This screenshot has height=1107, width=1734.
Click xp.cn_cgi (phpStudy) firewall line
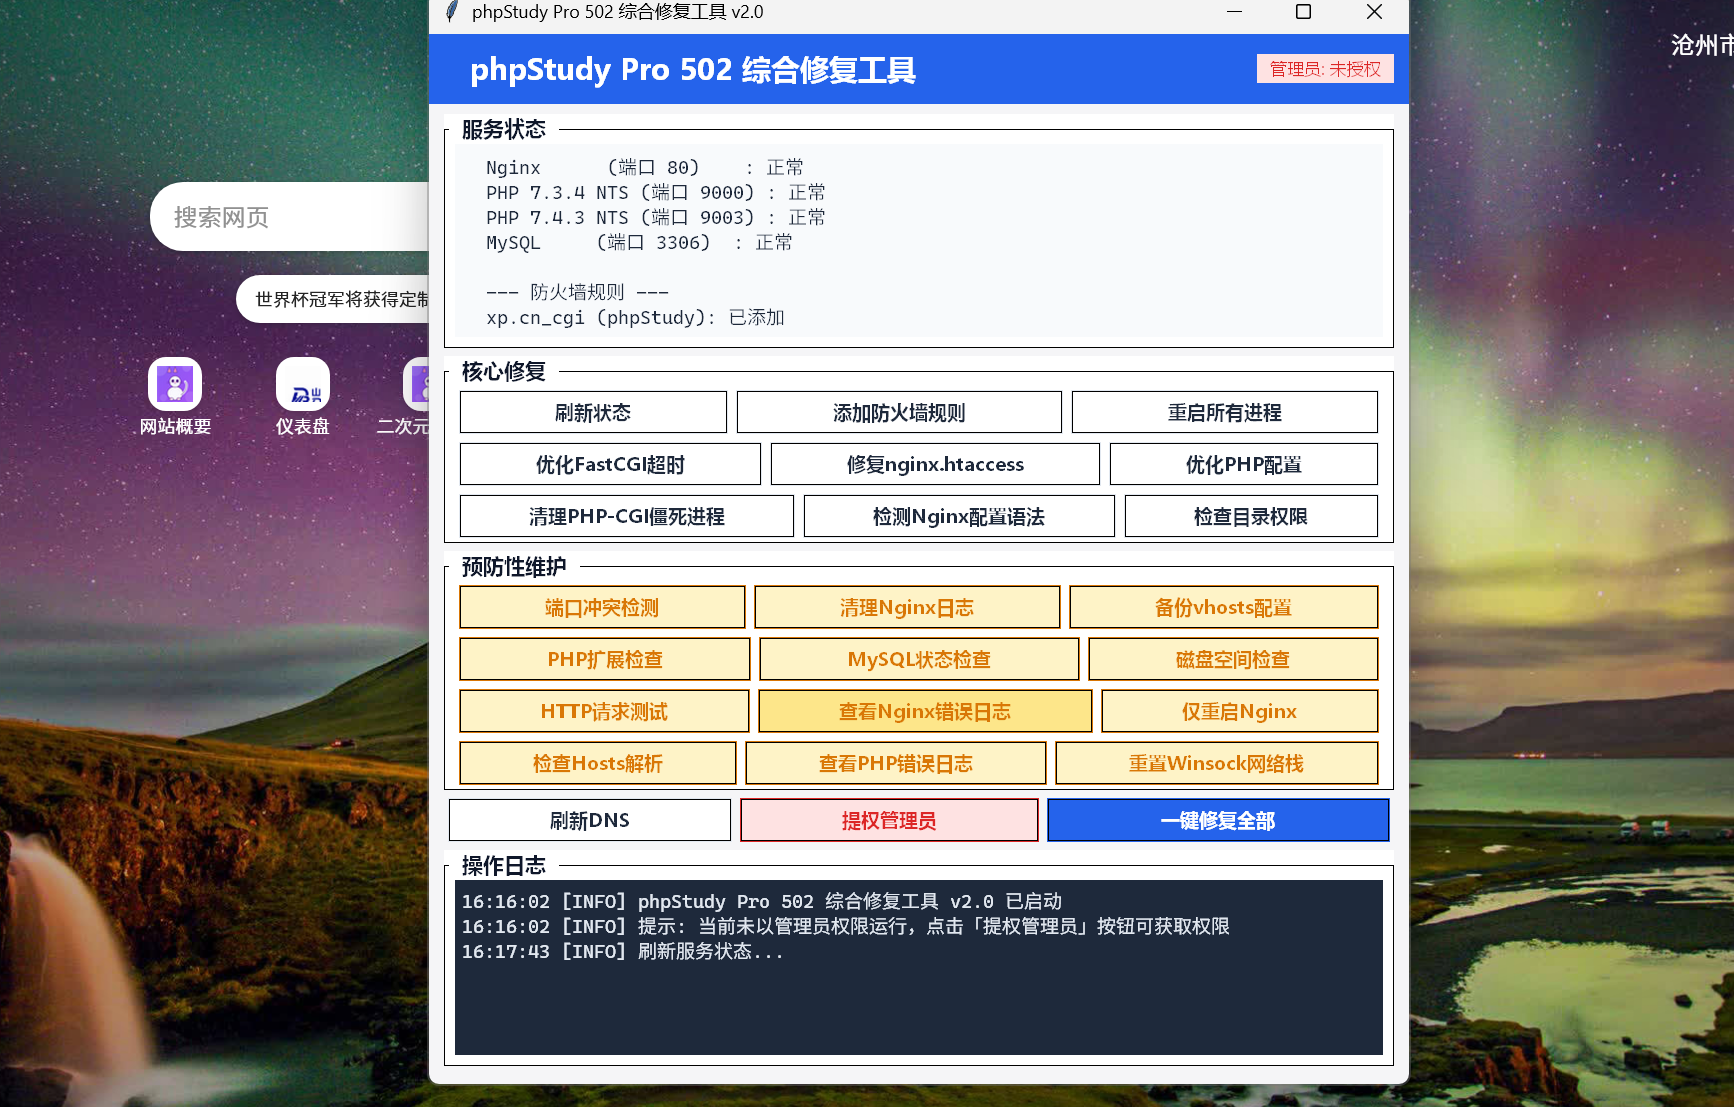[635, 317]
